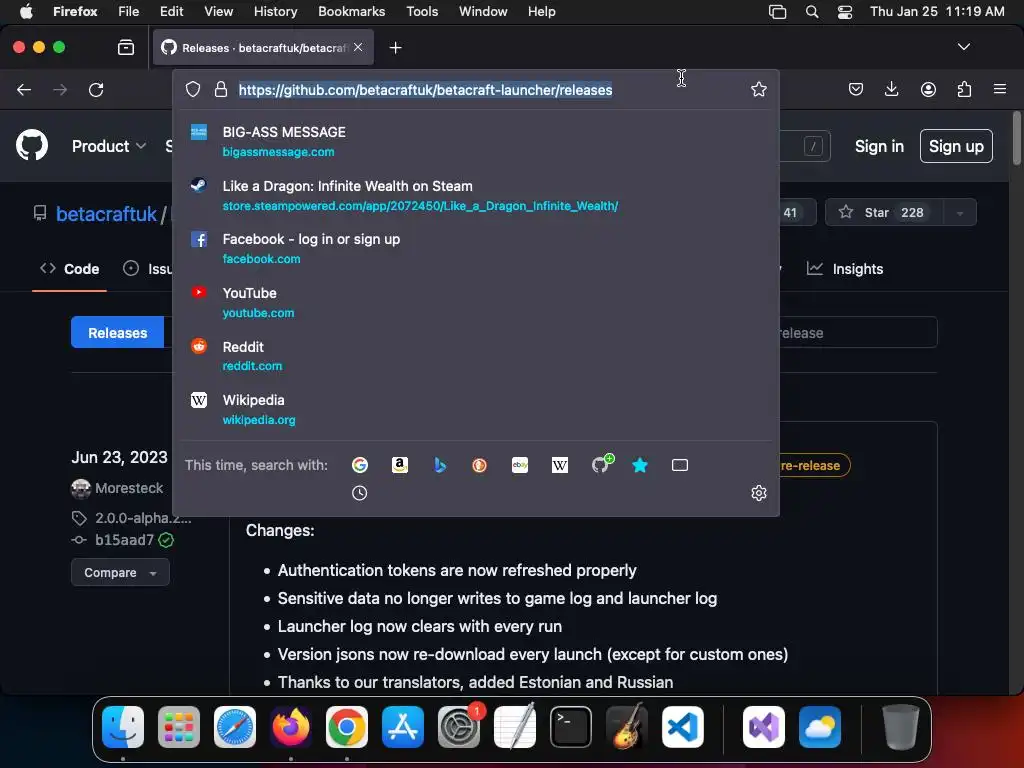Open Firefox application hamburger menu

(1000, 89)
